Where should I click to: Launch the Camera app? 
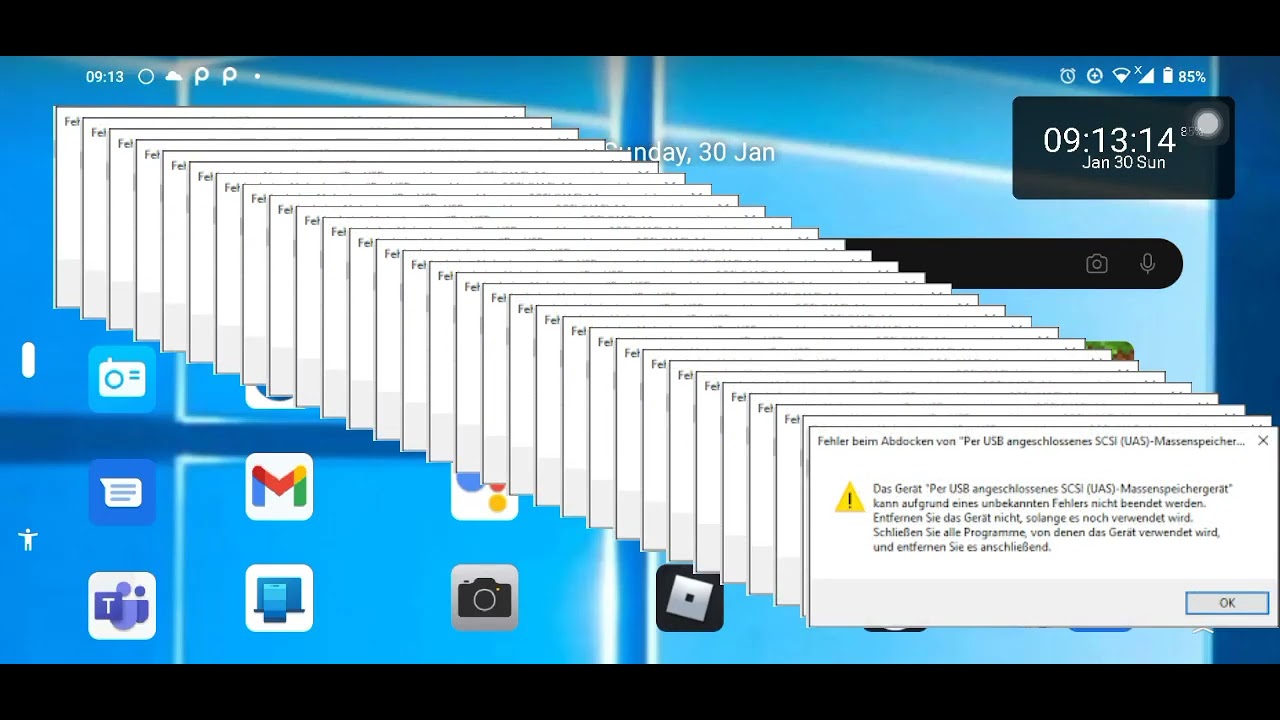click(x=484, y=598)
